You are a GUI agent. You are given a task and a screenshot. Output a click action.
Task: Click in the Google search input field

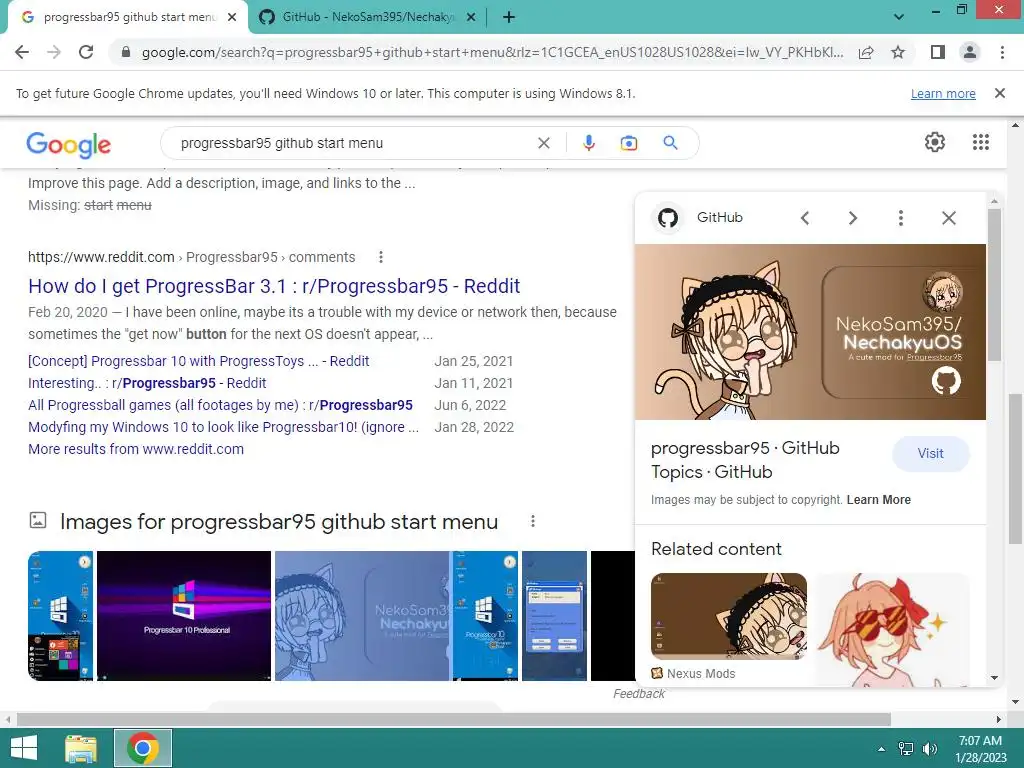353,143
